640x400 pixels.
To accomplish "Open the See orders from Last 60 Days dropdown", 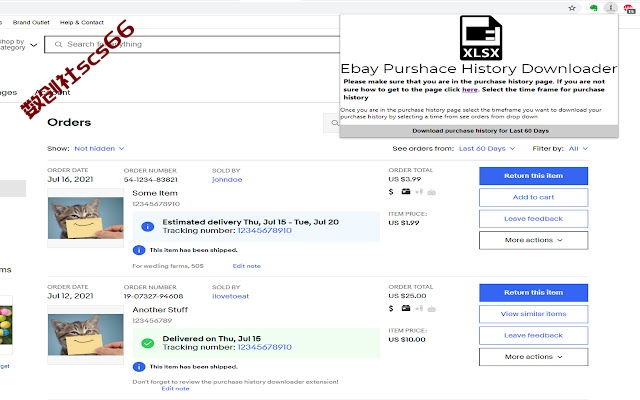I will tap(487, 149).
